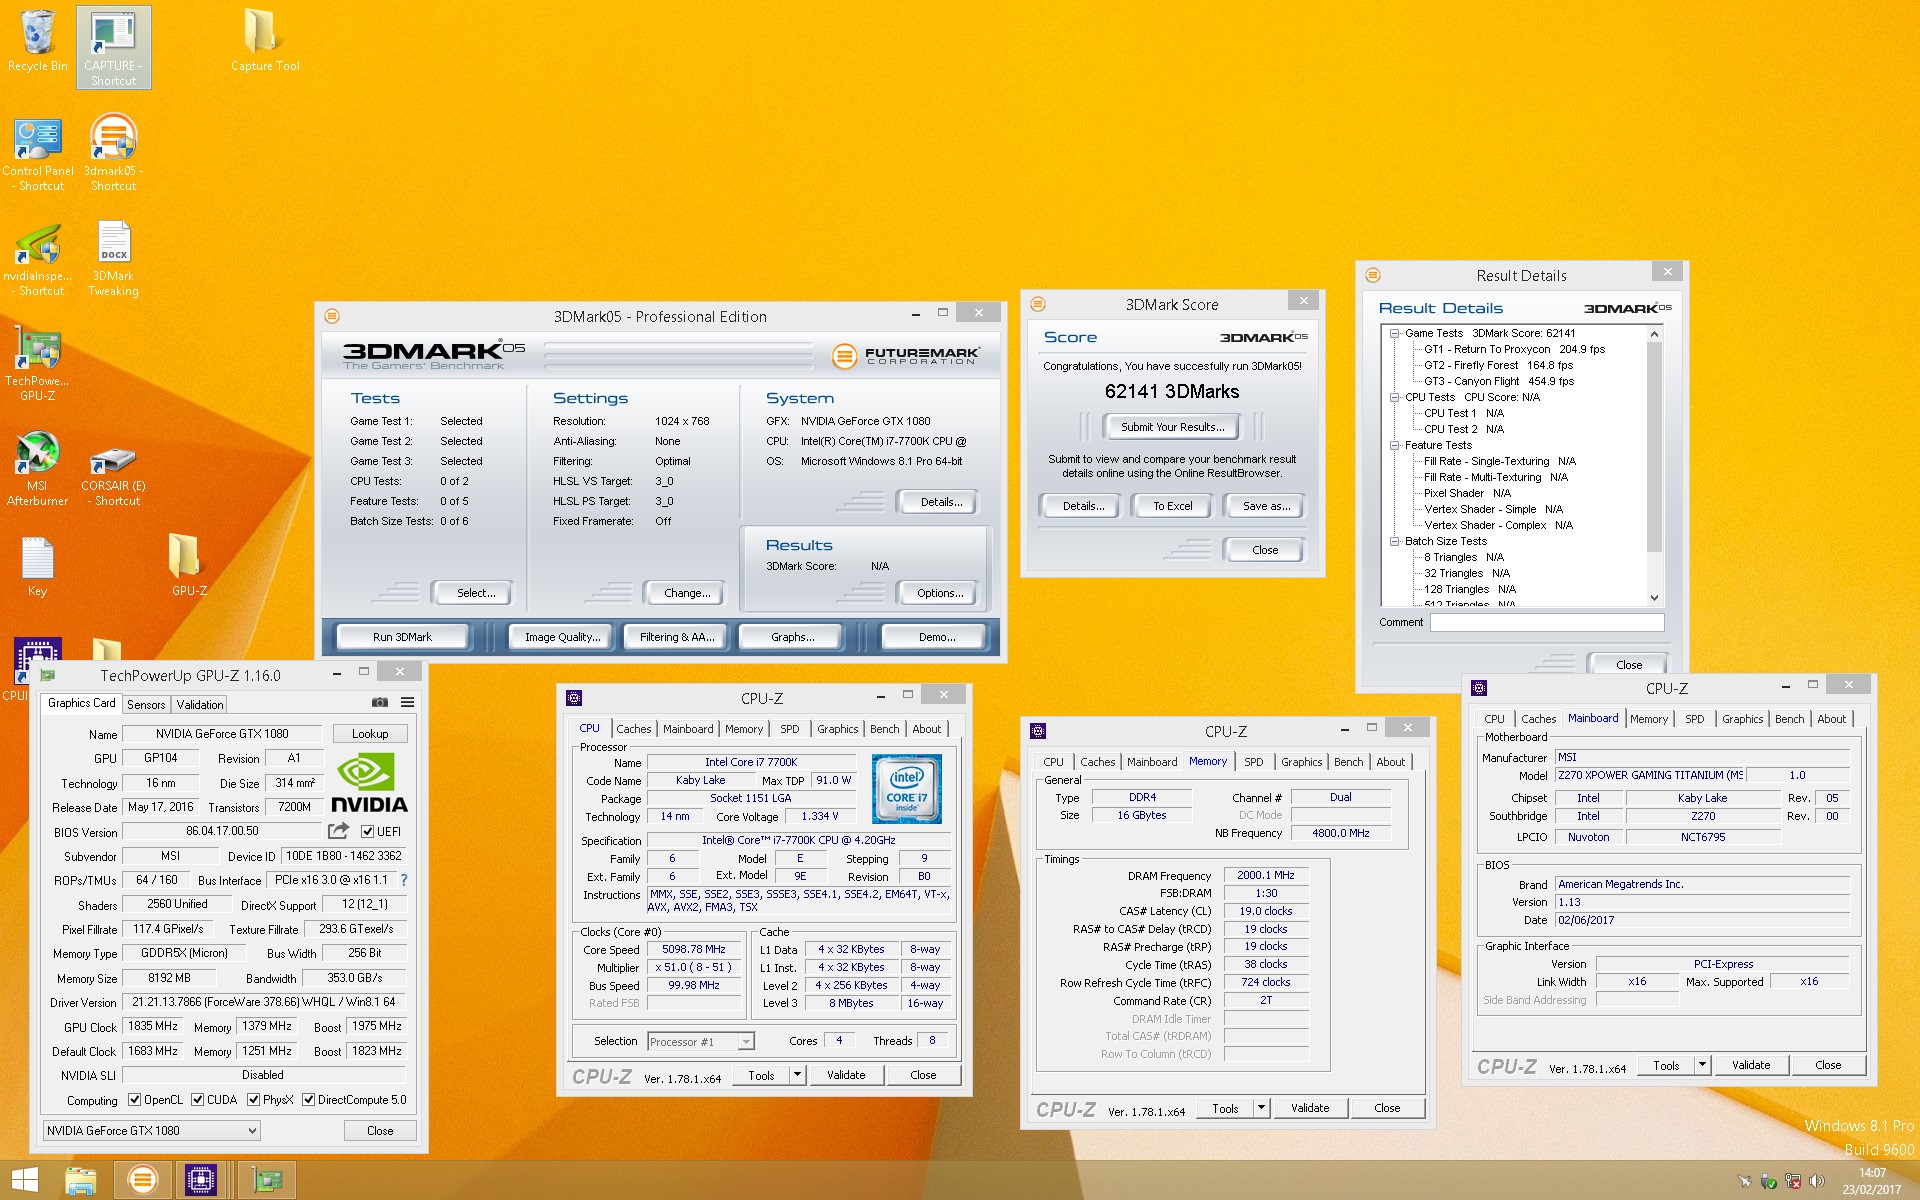Image resolution: width=1920 pixels, height=1200 pixels.
Task: Switch to the GPU-Z taskbar icon
Action: pos(266,1181)
